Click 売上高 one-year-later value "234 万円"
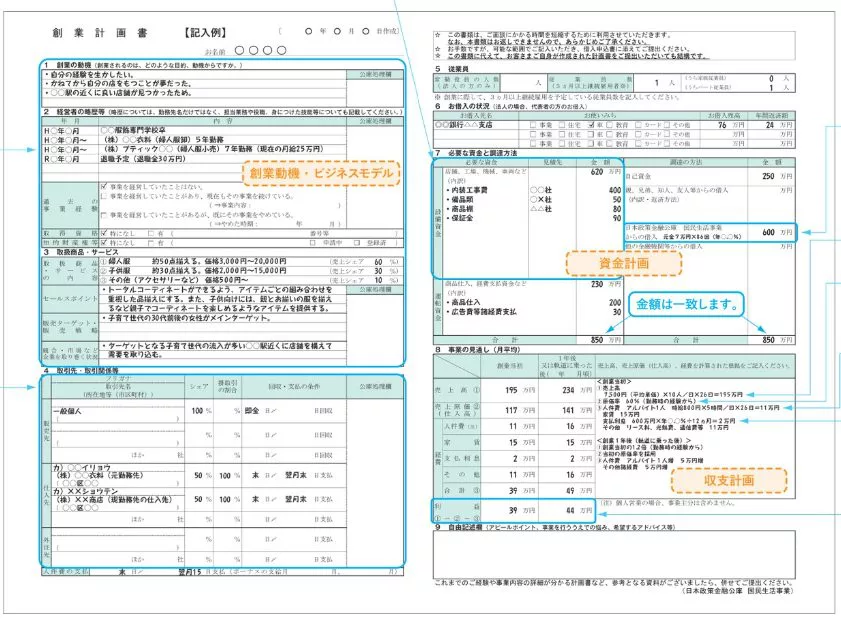This screenshot has width=841, height=623. 577,390
